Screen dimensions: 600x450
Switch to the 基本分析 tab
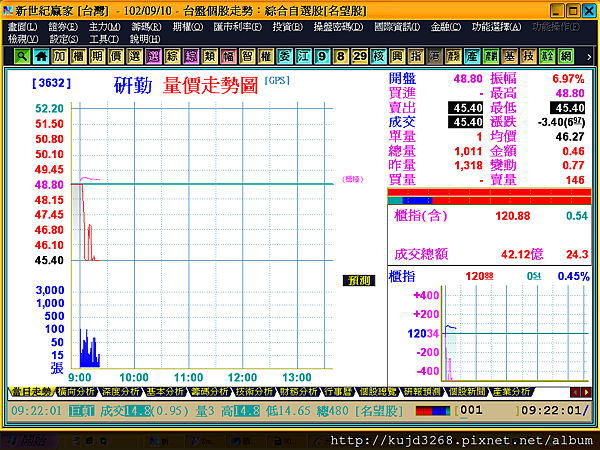(x=165, y=392)
